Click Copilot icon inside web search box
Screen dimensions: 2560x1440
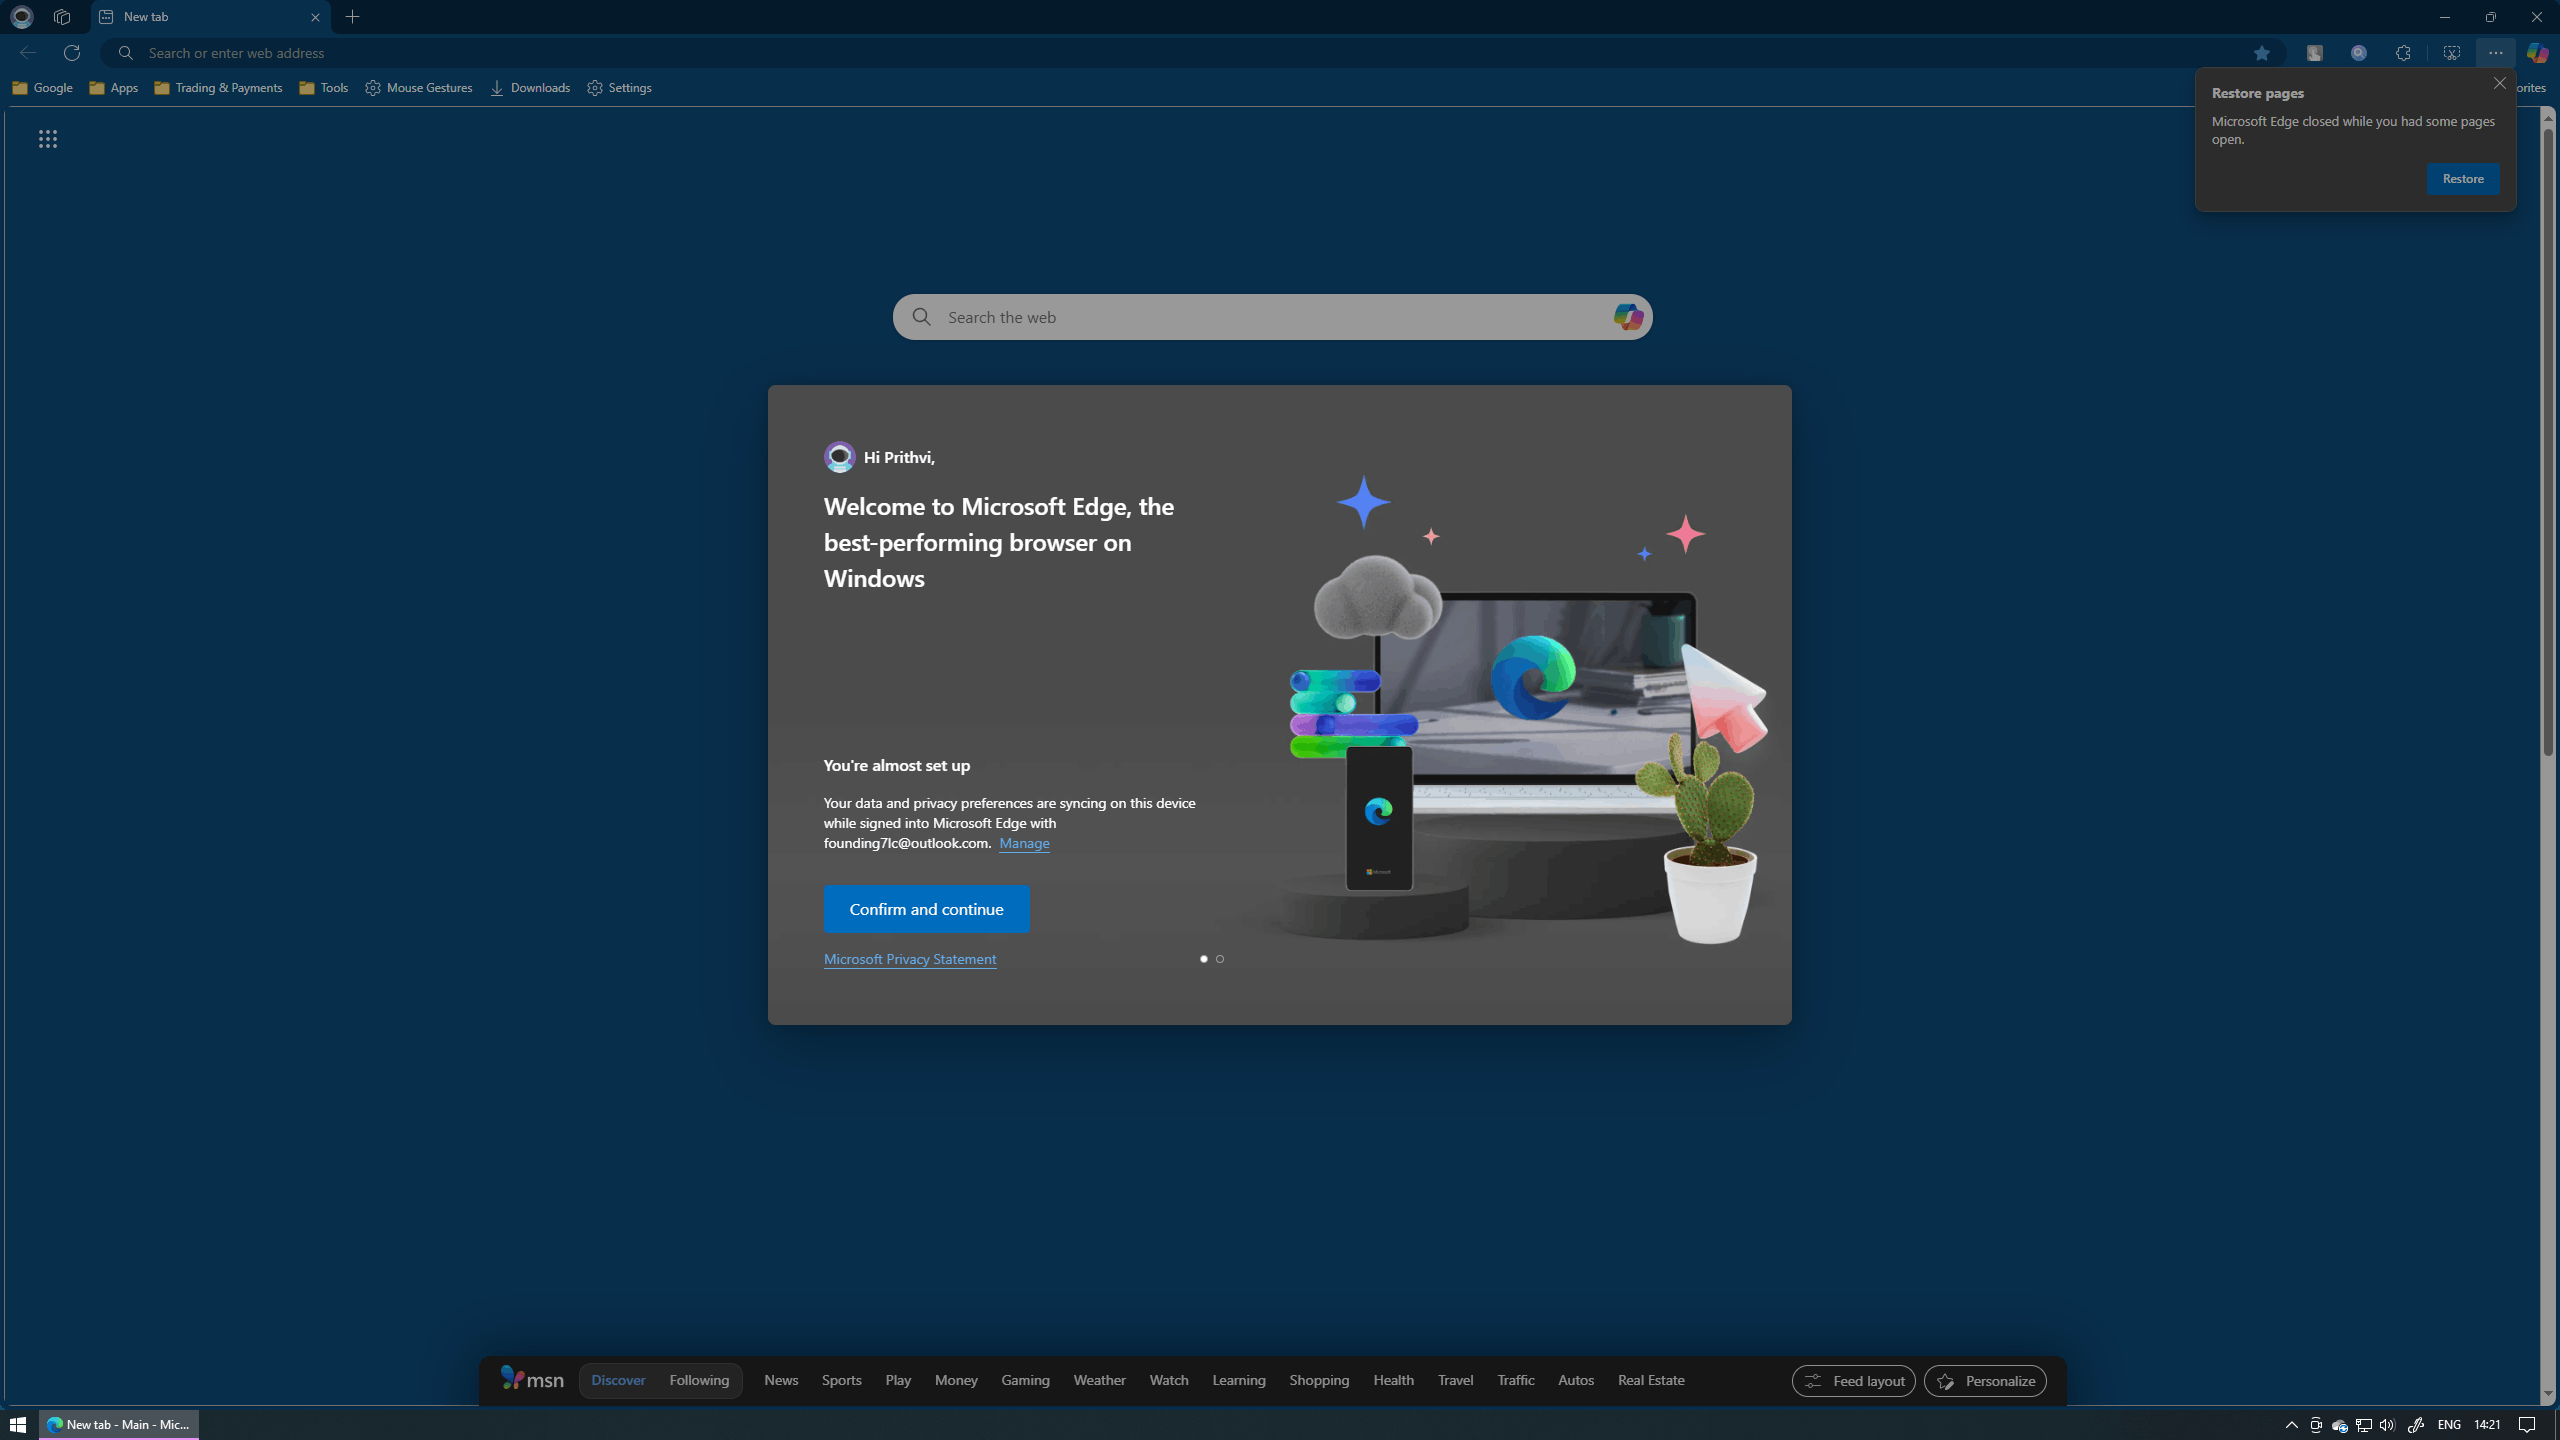1627,317
